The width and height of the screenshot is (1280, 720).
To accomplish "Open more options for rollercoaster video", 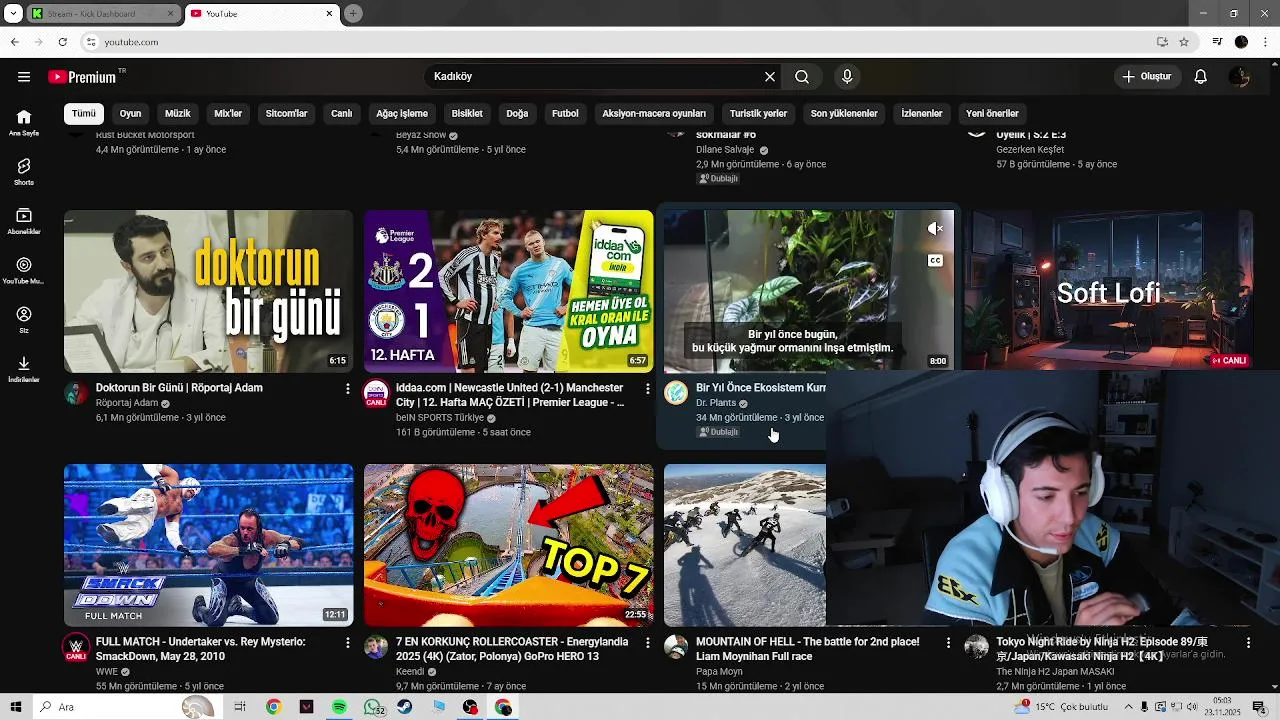I will 648,642.
